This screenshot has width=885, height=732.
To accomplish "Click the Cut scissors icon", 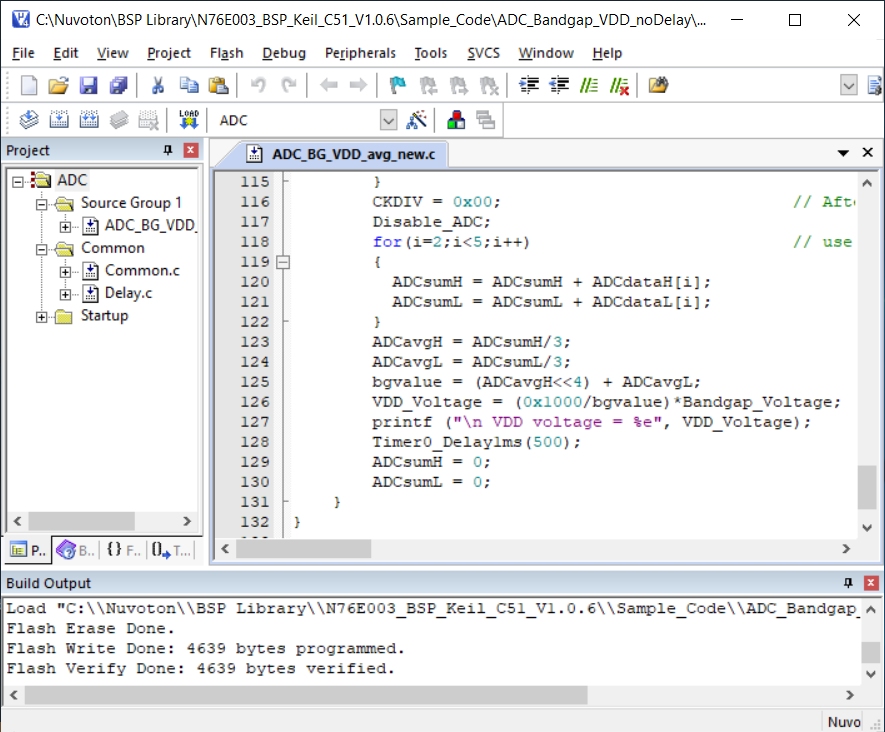I will [x=157, y=85].
